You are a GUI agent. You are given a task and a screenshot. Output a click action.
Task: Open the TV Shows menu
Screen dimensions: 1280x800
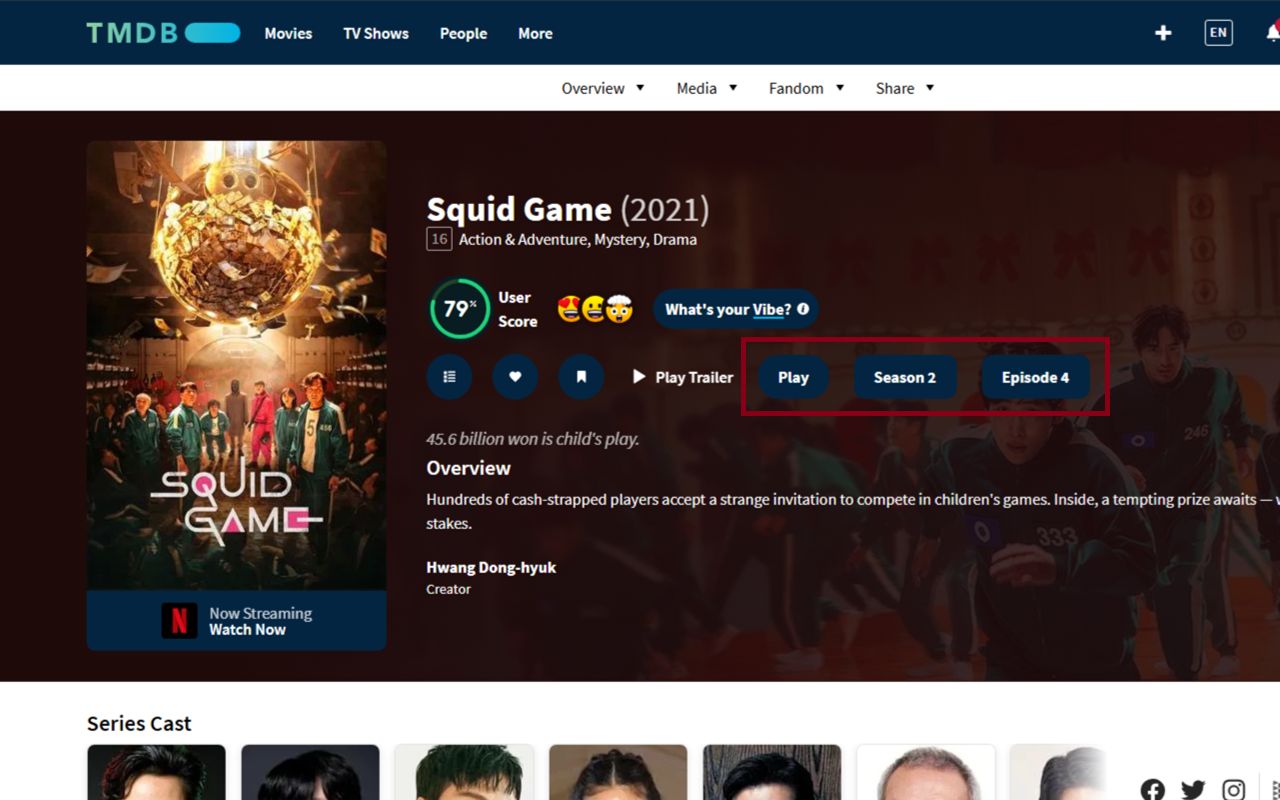pyautogui.click(x=376, y=33)
